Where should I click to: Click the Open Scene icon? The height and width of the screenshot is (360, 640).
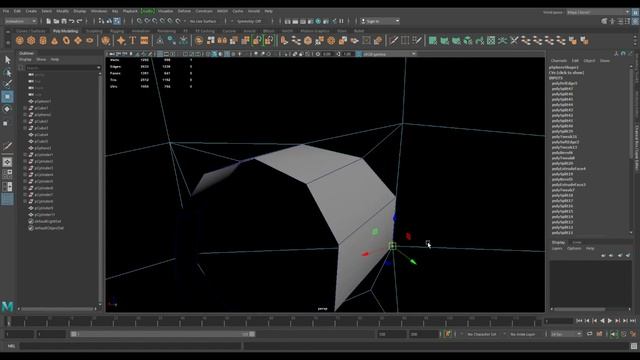click(x=56, y=21)
